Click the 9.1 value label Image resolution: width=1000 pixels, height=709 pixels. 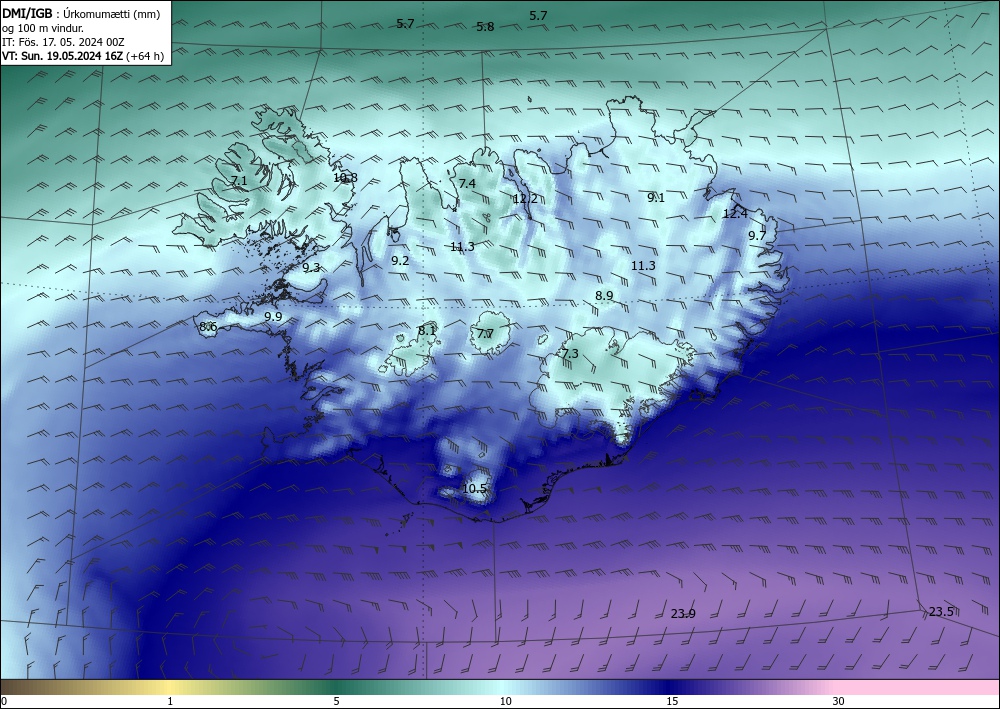click(656, 198)
